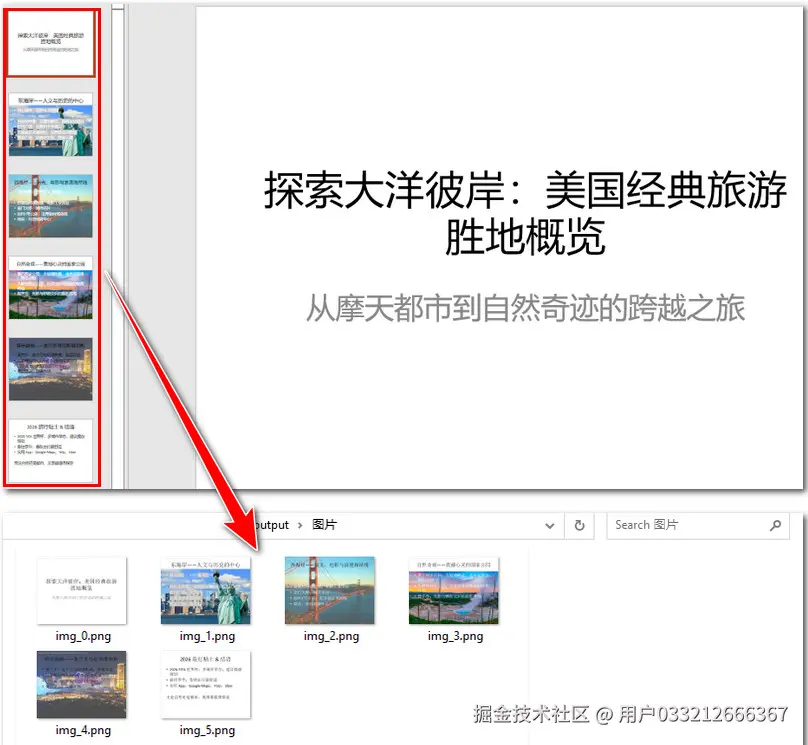Click inside the Search 图片 field
Image resolution: width=808 pixels, height=745 pixels.
[x=680, y=525]
